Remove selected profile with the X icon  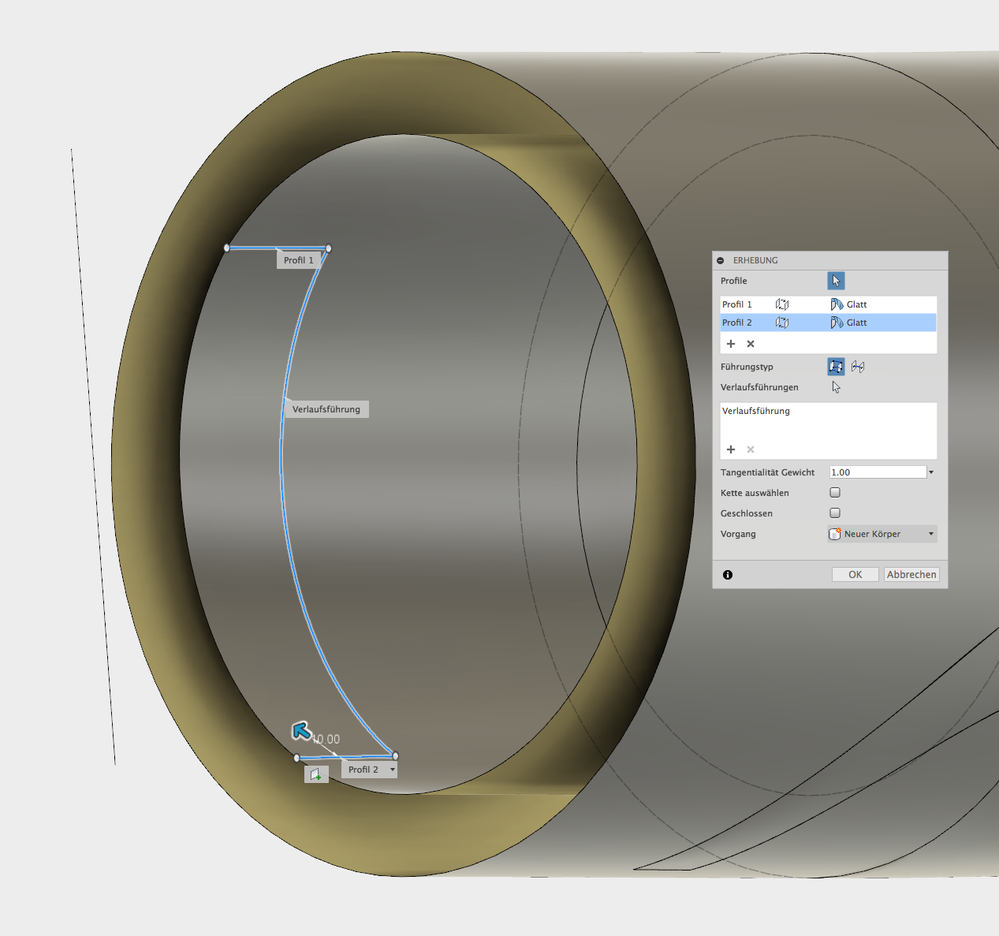(751, 343)
